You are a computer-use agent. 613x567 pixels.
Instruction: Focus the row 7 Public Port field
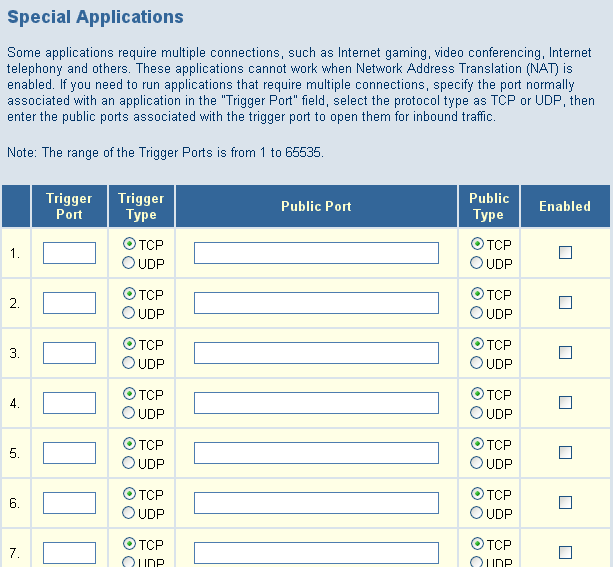pyautogui.click(x=316, y=553)
